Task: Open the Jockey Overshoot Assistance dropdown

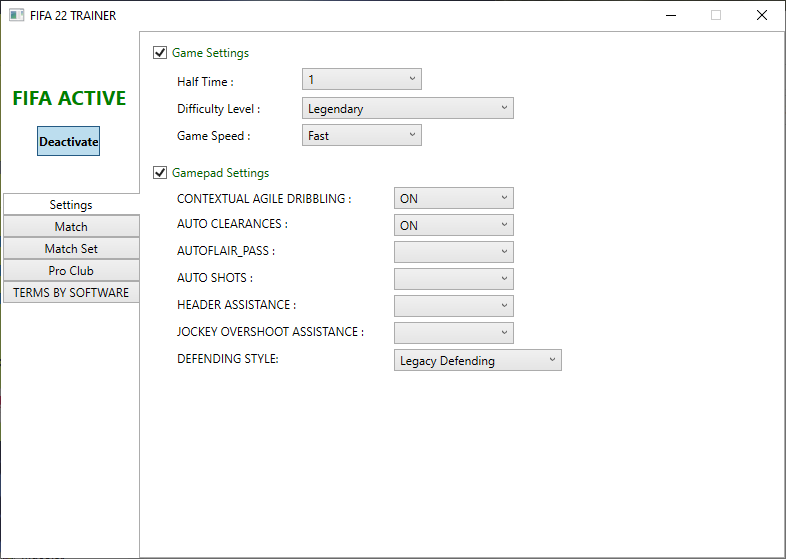Action: coord(454,333)
